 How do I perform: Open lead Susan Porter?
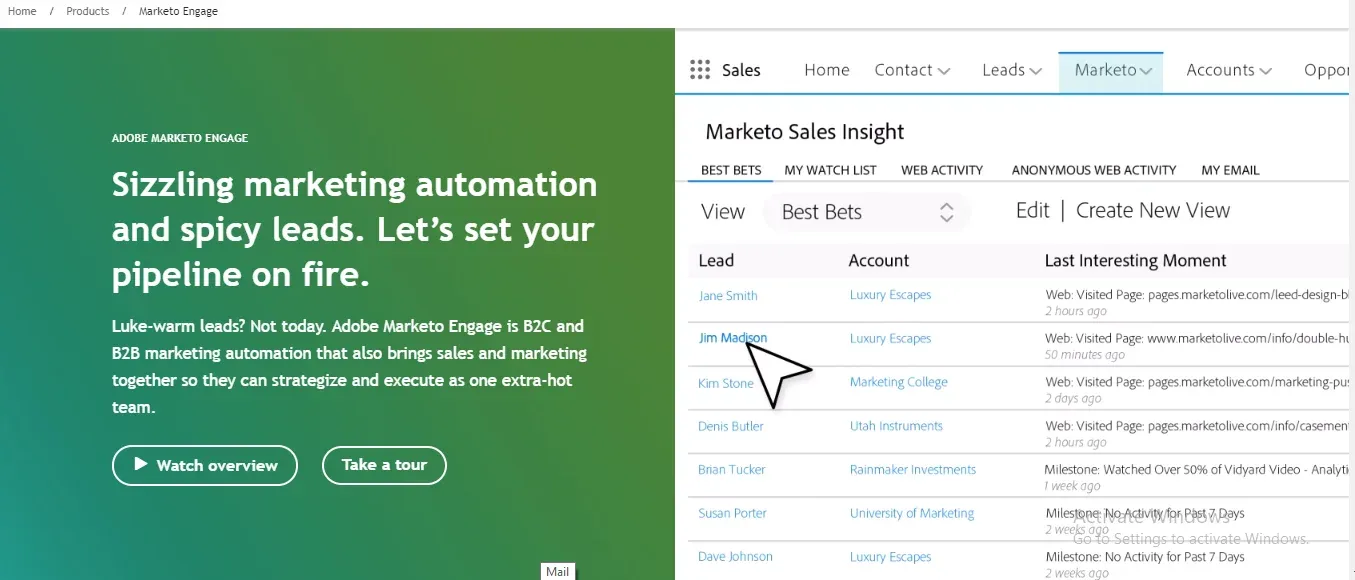(x=733, y=513)
